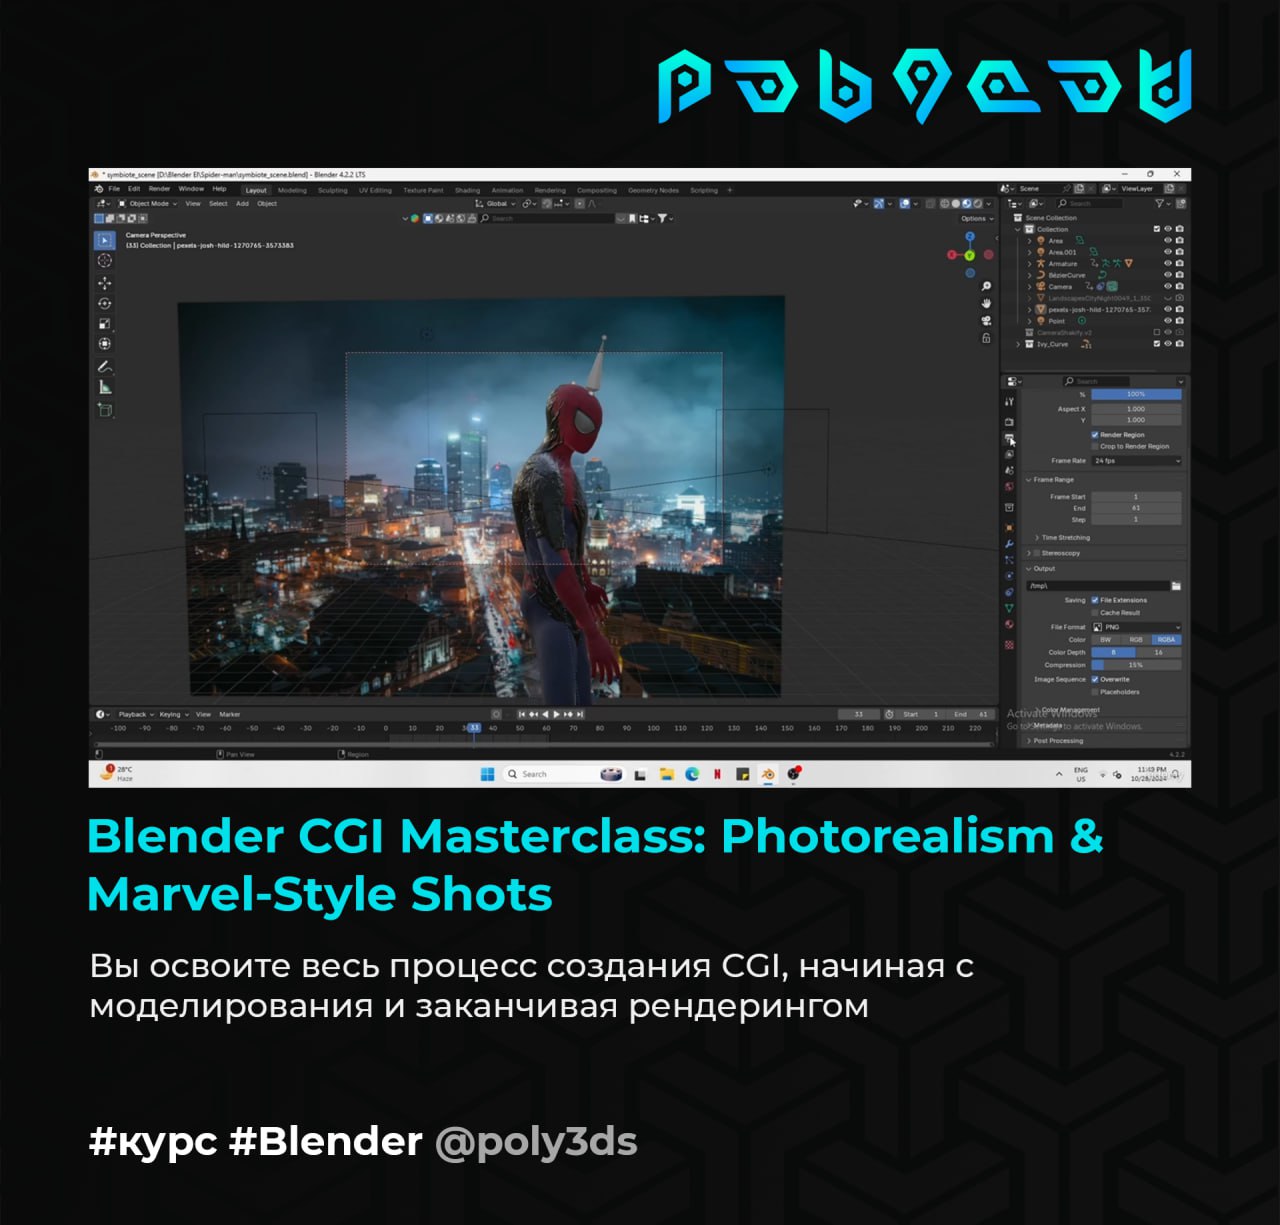Open the outliner filter funnel
Screen dimensions: 1280x1225
(x=1160, y=203)
